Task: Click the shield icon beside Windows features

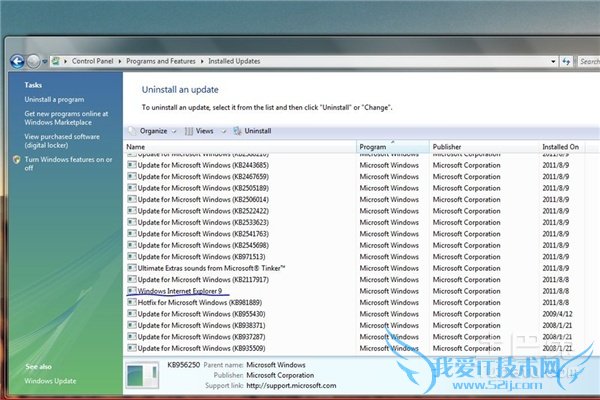Action: pyautogui.click(x=16, y=160)
